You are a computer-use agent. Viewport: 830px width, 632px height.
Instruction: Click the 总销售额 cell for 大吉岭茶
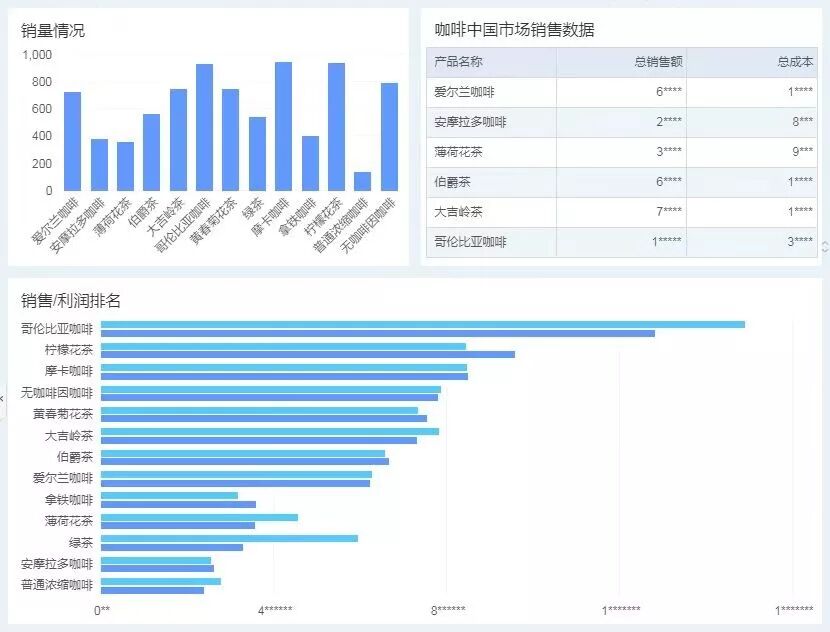pyautogui.click(x=621, y=212)
